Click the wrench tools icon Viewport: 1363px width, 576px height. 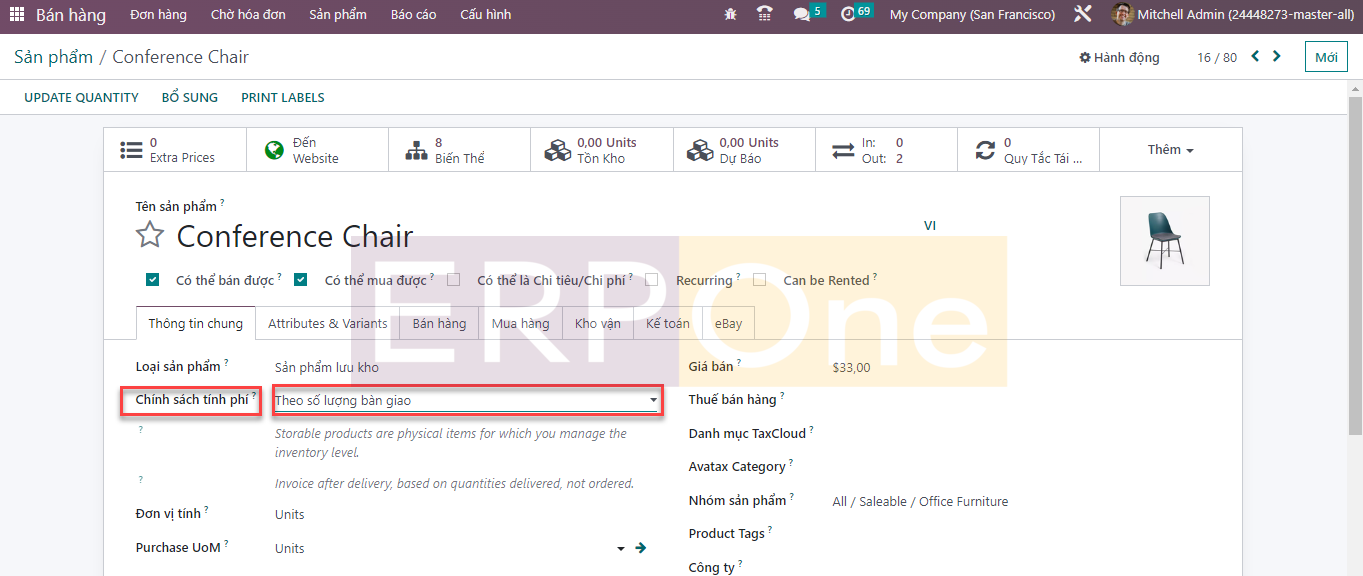click(1082, 15)
